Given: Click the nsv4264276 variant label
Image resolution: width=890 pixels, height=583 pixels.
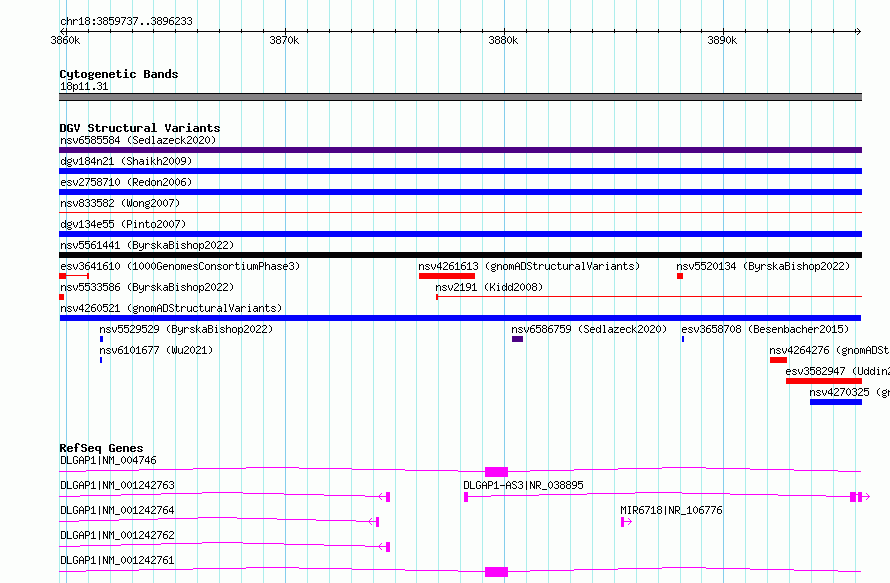Looking at the screenshot, I should (x=829, y=350).
